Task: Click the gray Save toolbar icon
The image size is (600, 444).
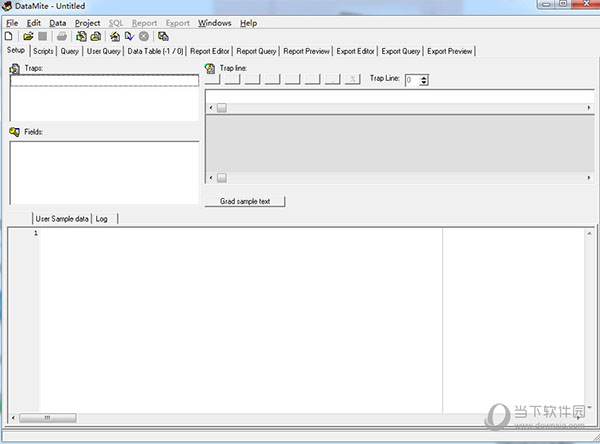Action: tap(42, 36)
